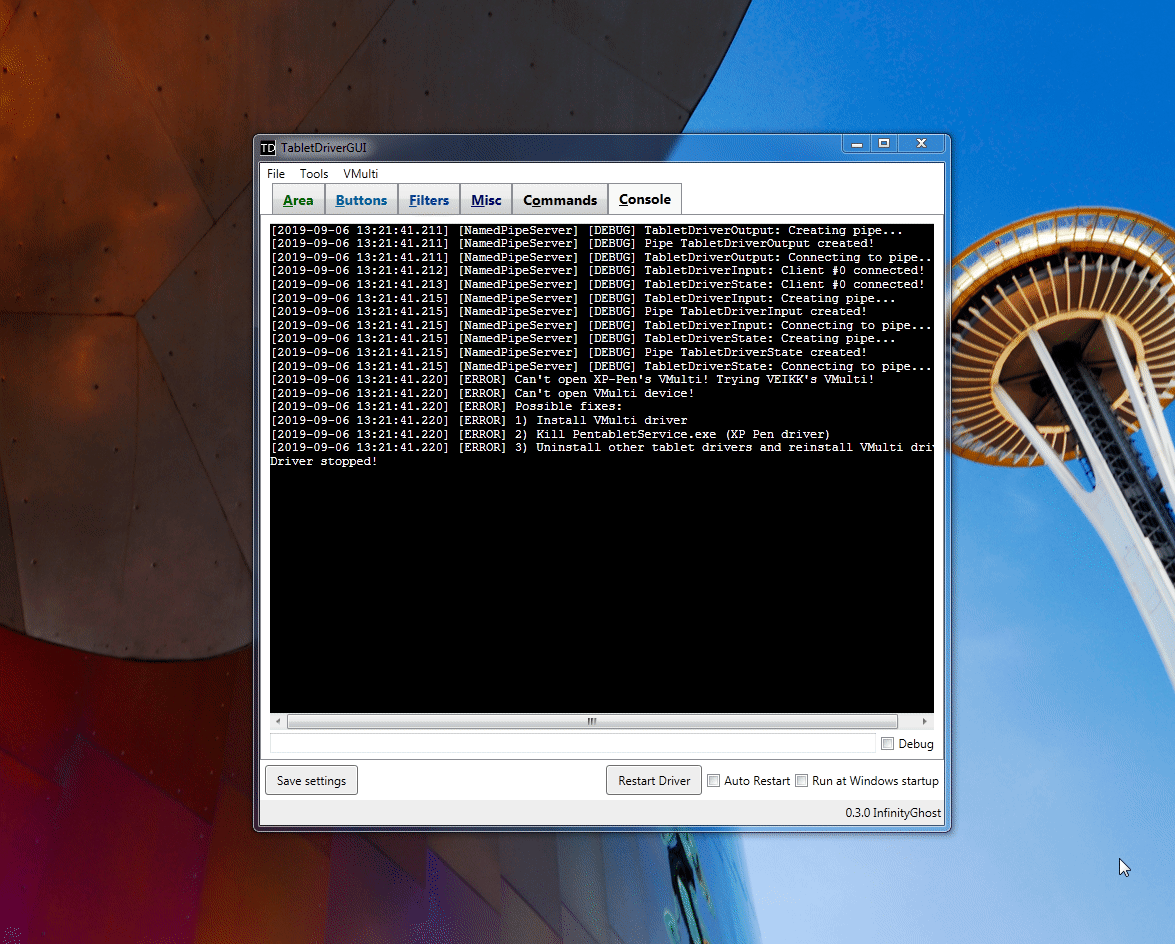
Task: Click the Restart Driver button
Action: coord(653,780)
